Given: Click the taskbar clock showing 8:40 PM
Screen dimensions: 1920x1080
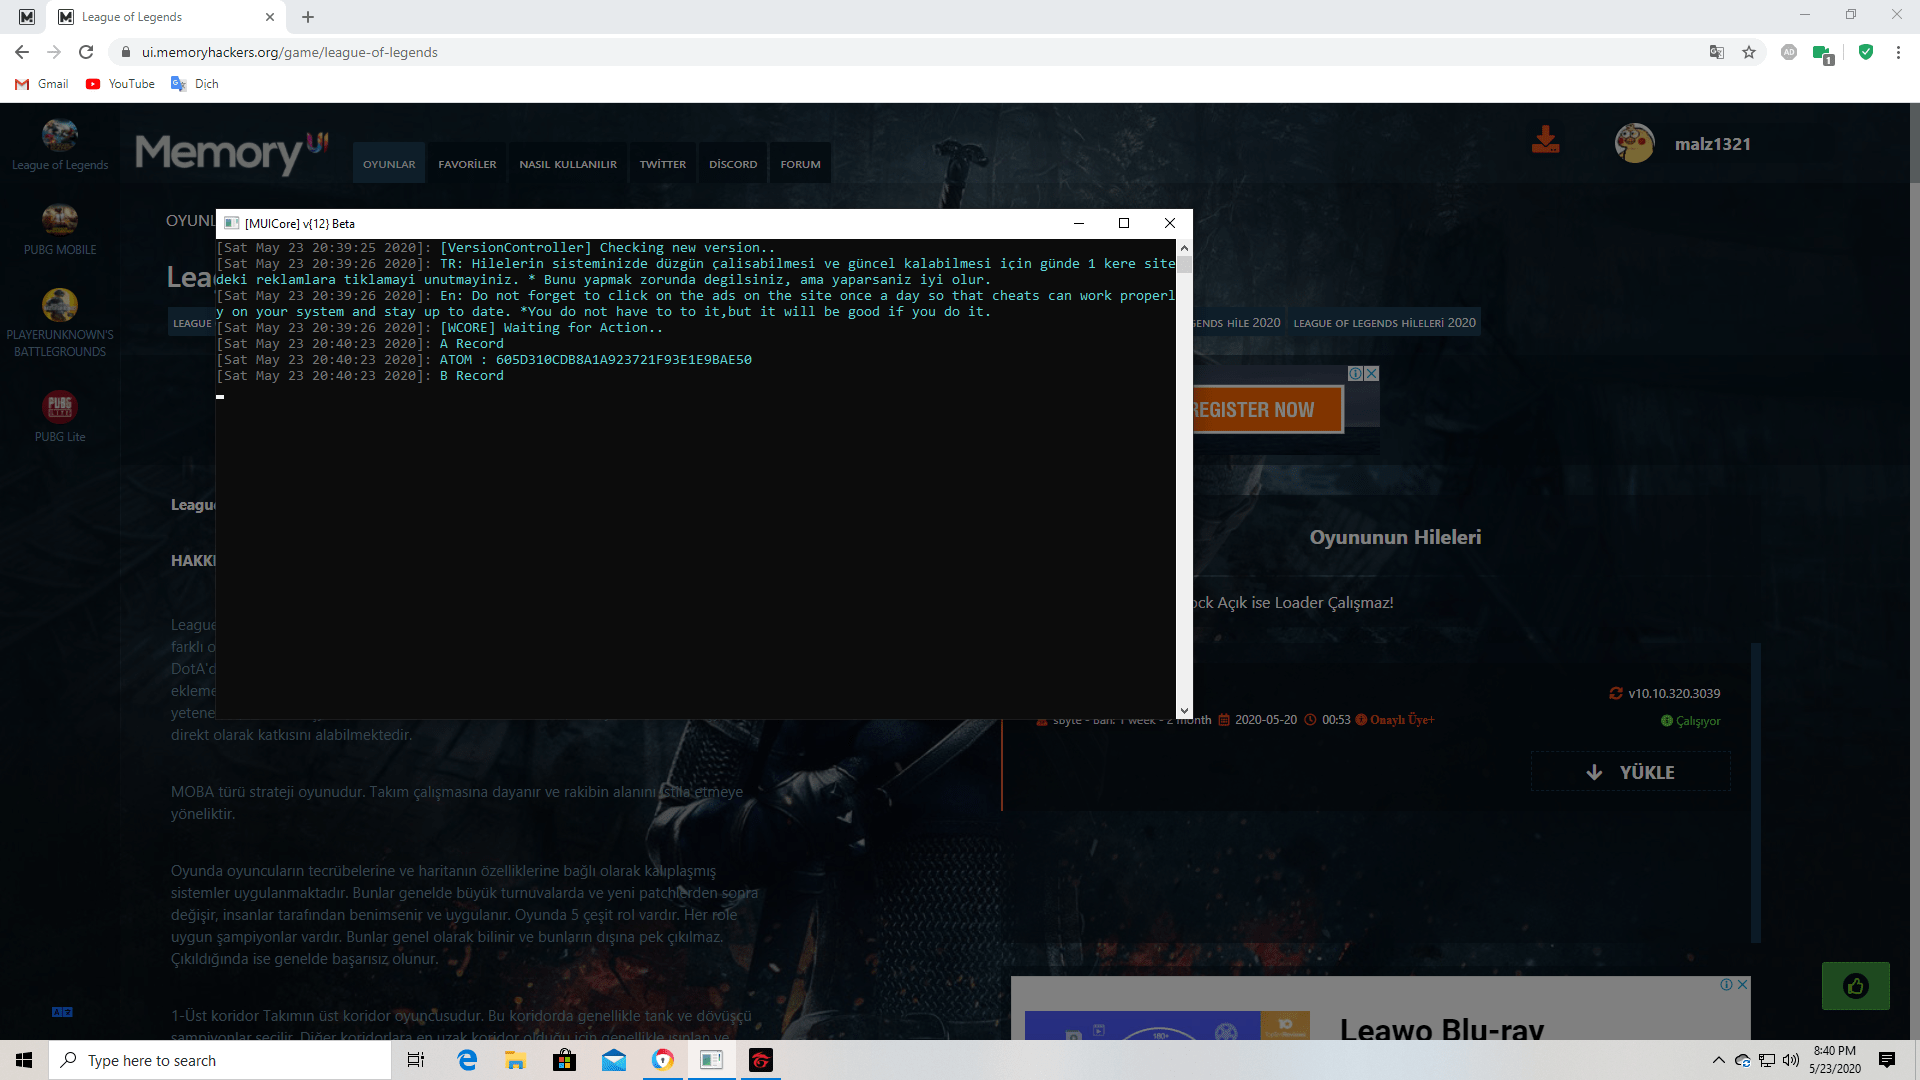Looking at the screenshot, I should [x=1834, y=1060].
